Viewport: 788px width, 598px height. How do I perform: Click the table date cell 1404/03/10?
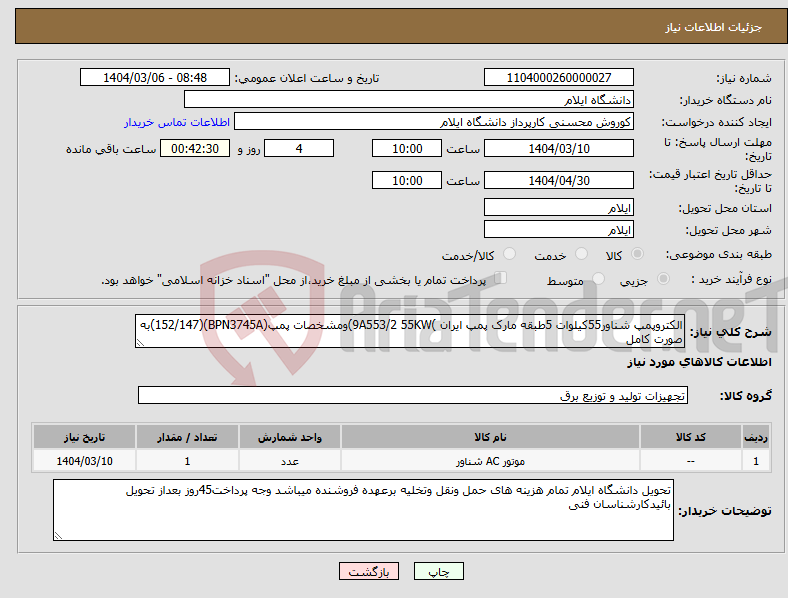tap(84, 461)
